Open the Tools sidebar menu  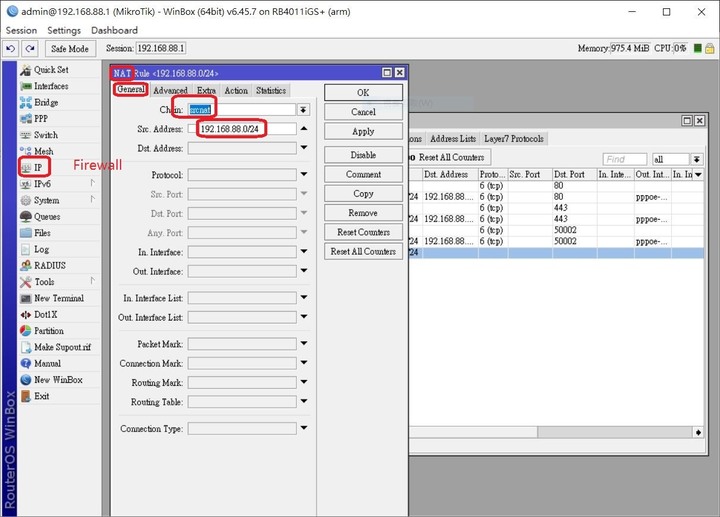pos(44,282)
